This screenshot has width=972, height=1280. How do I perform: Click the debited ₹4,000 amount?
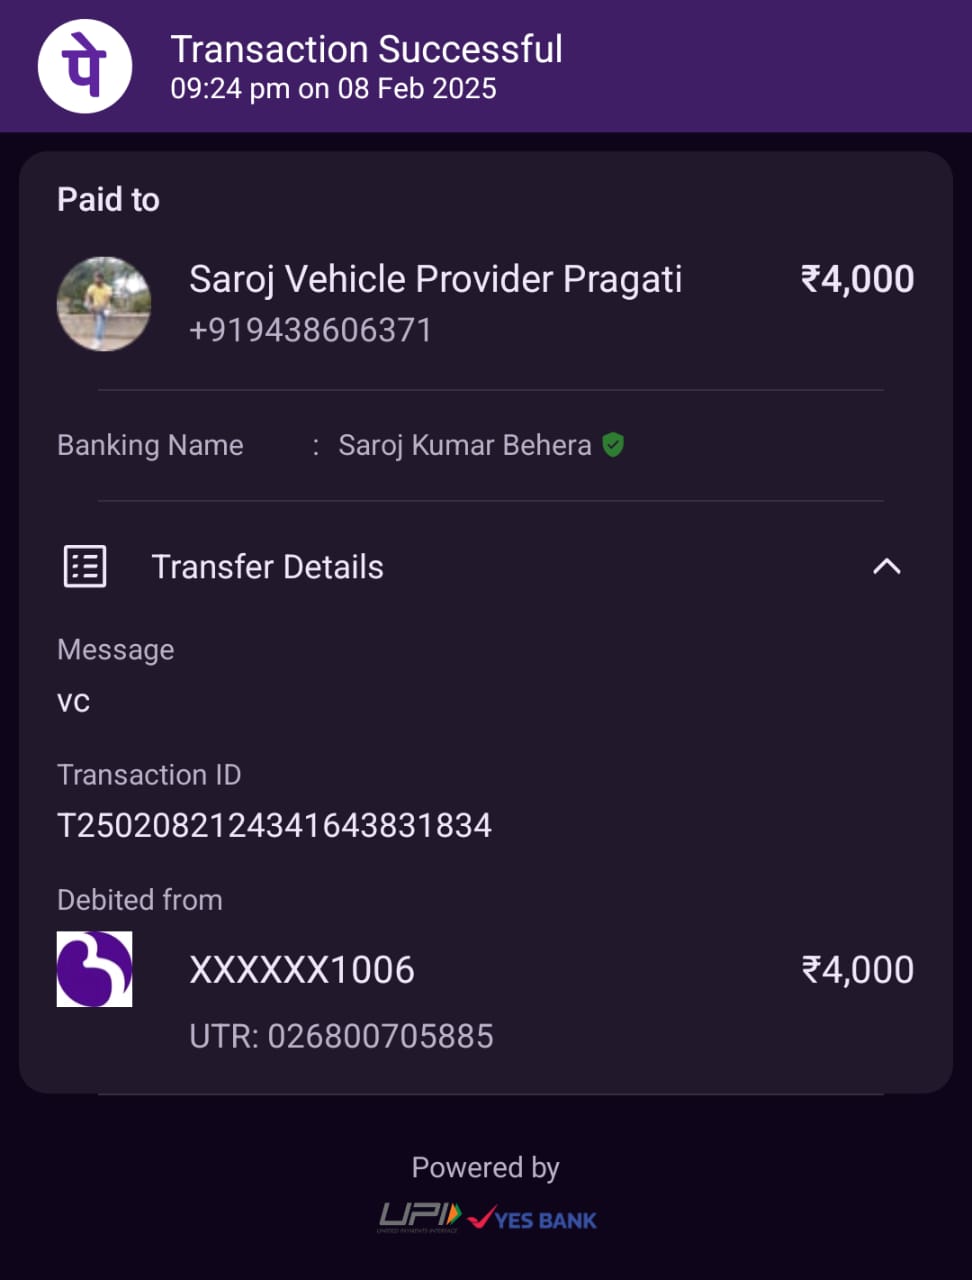pos(857,970)
